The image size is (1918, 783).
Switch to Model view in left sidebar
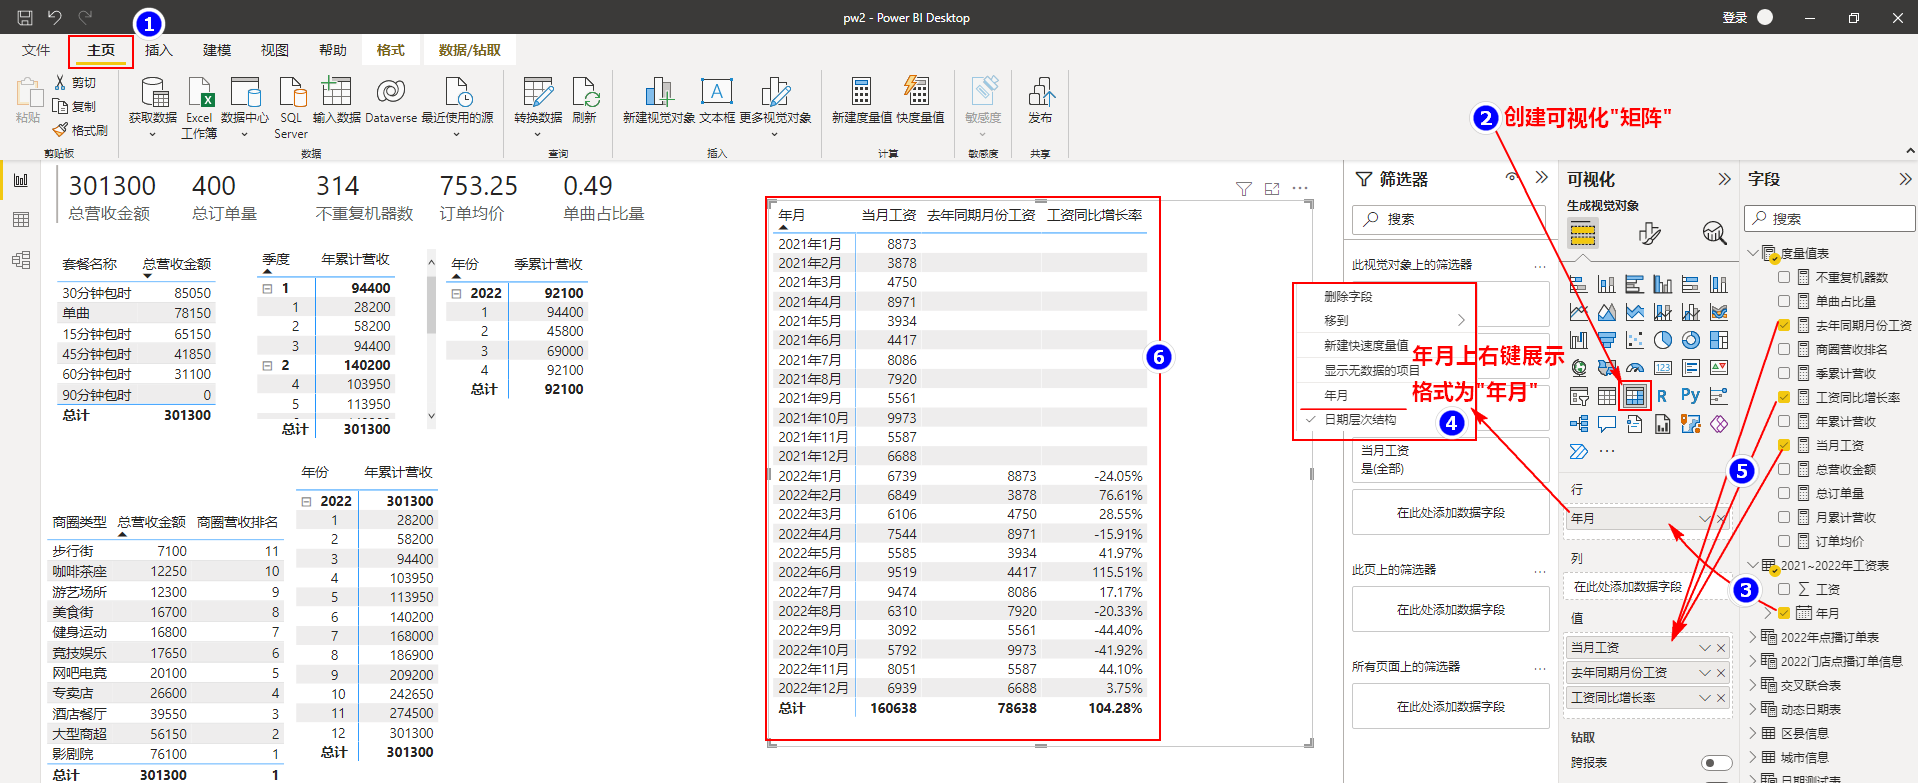click(21, 260)
